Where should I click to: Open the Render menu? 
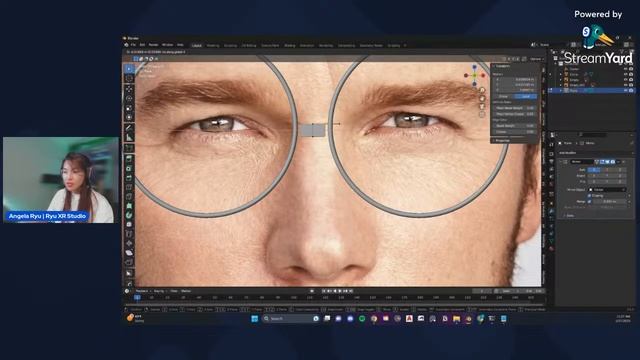click(153, 45)
